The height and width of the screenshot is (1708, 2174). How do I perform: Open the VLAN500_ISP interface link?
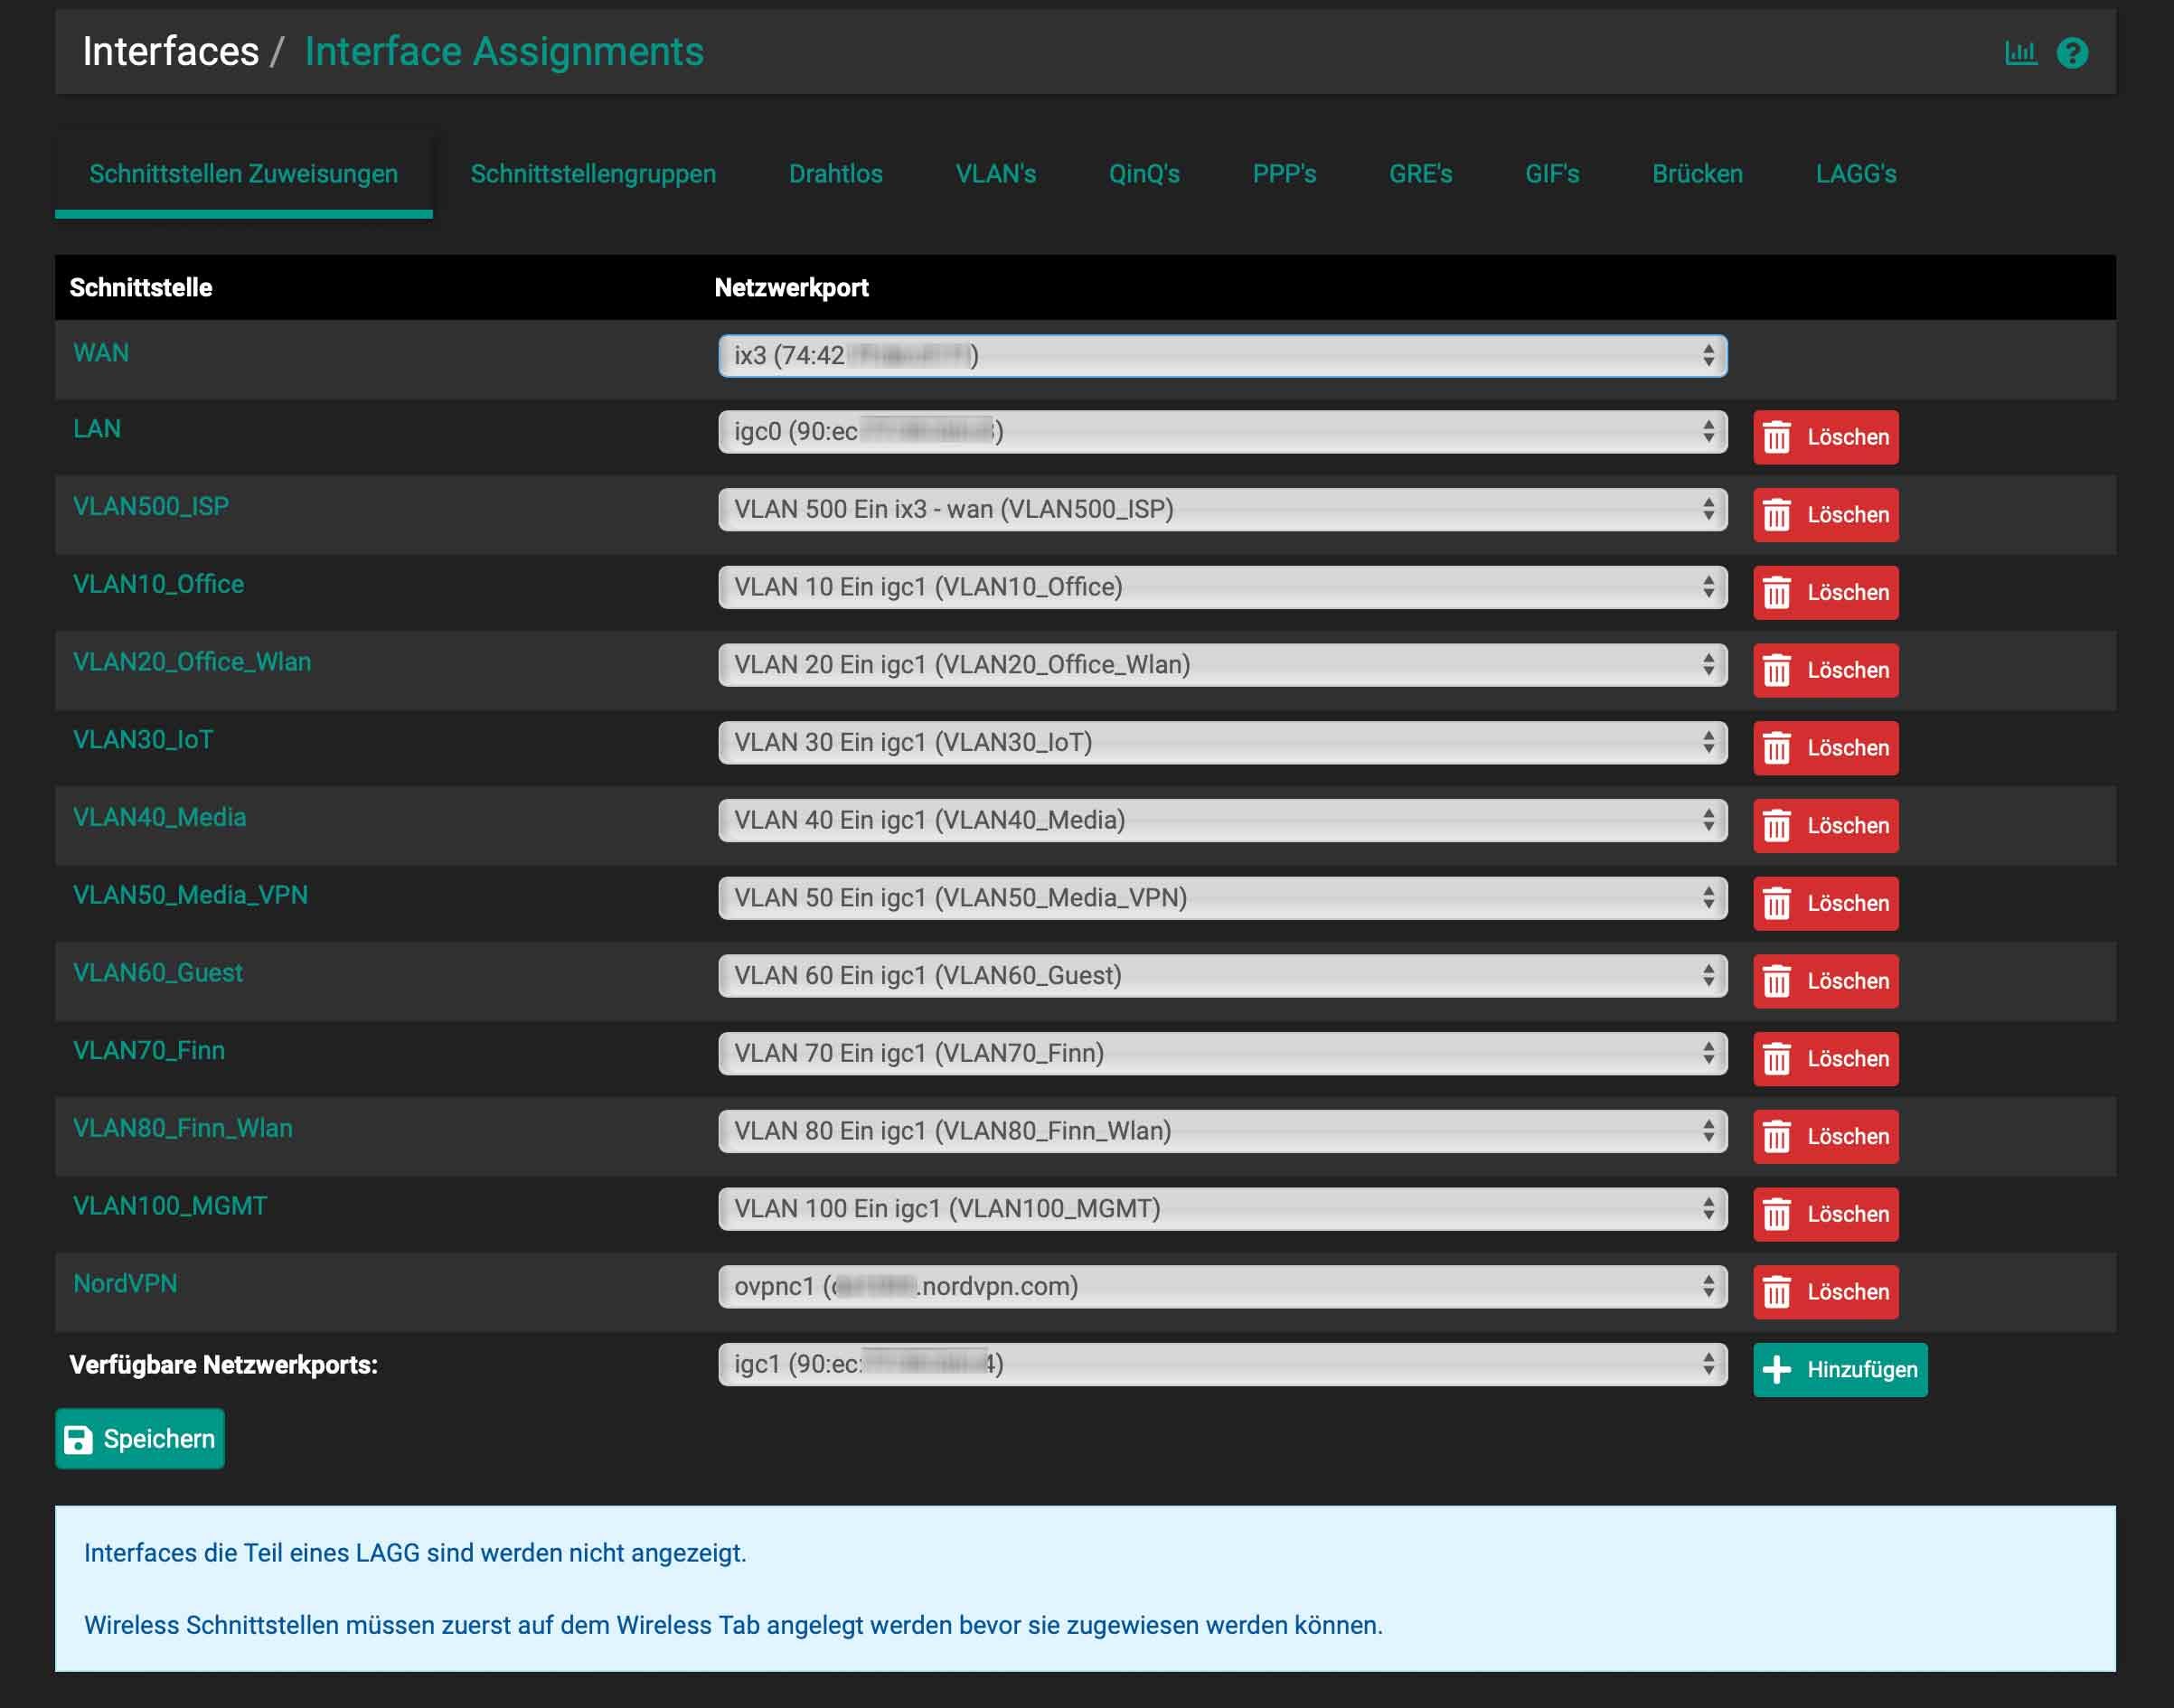point(151,506)
